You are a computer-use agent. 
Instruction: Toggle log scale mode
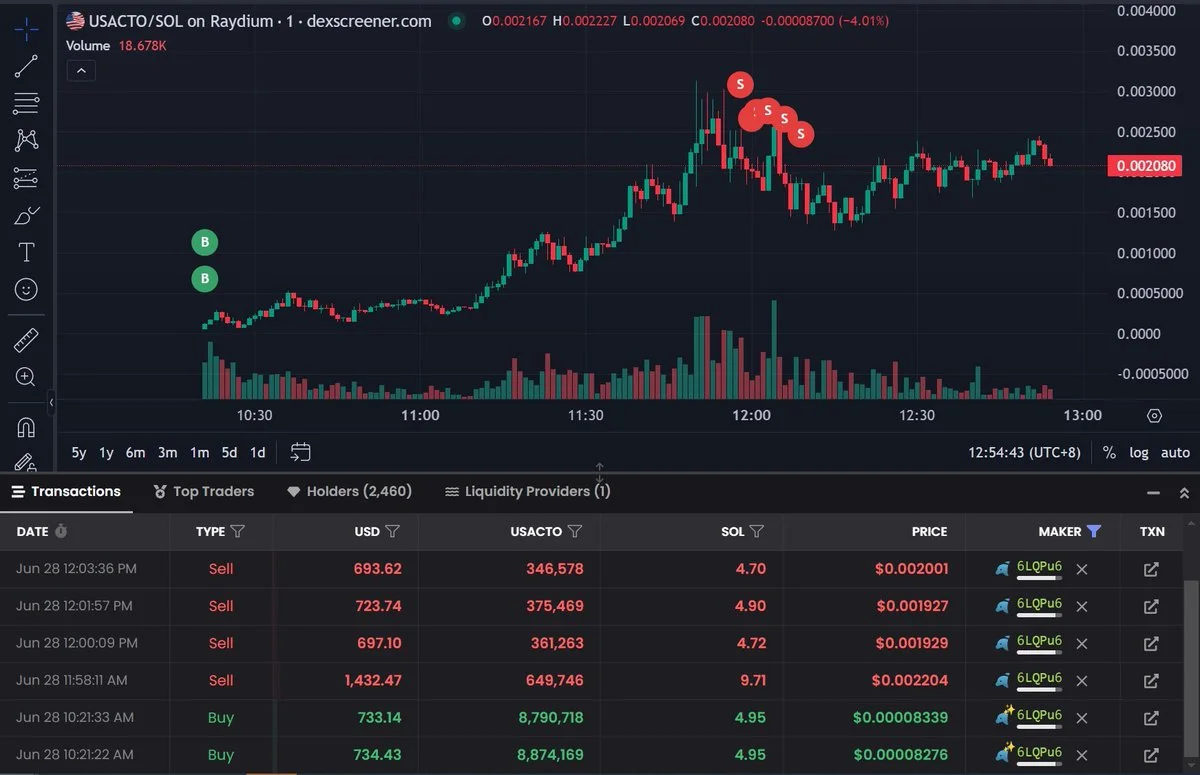(x=1139, y=452)
